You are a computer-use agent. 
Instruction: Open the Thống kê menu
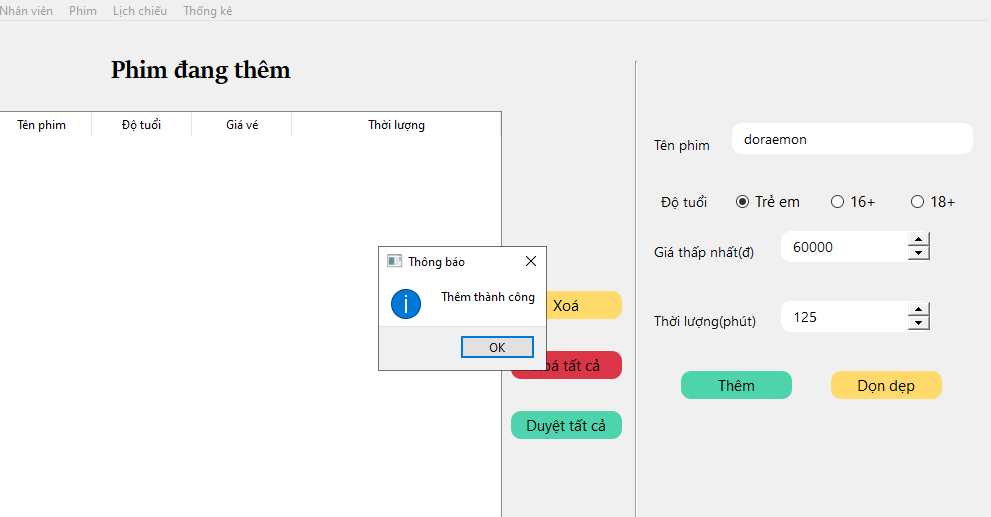(x=207, y=11)
